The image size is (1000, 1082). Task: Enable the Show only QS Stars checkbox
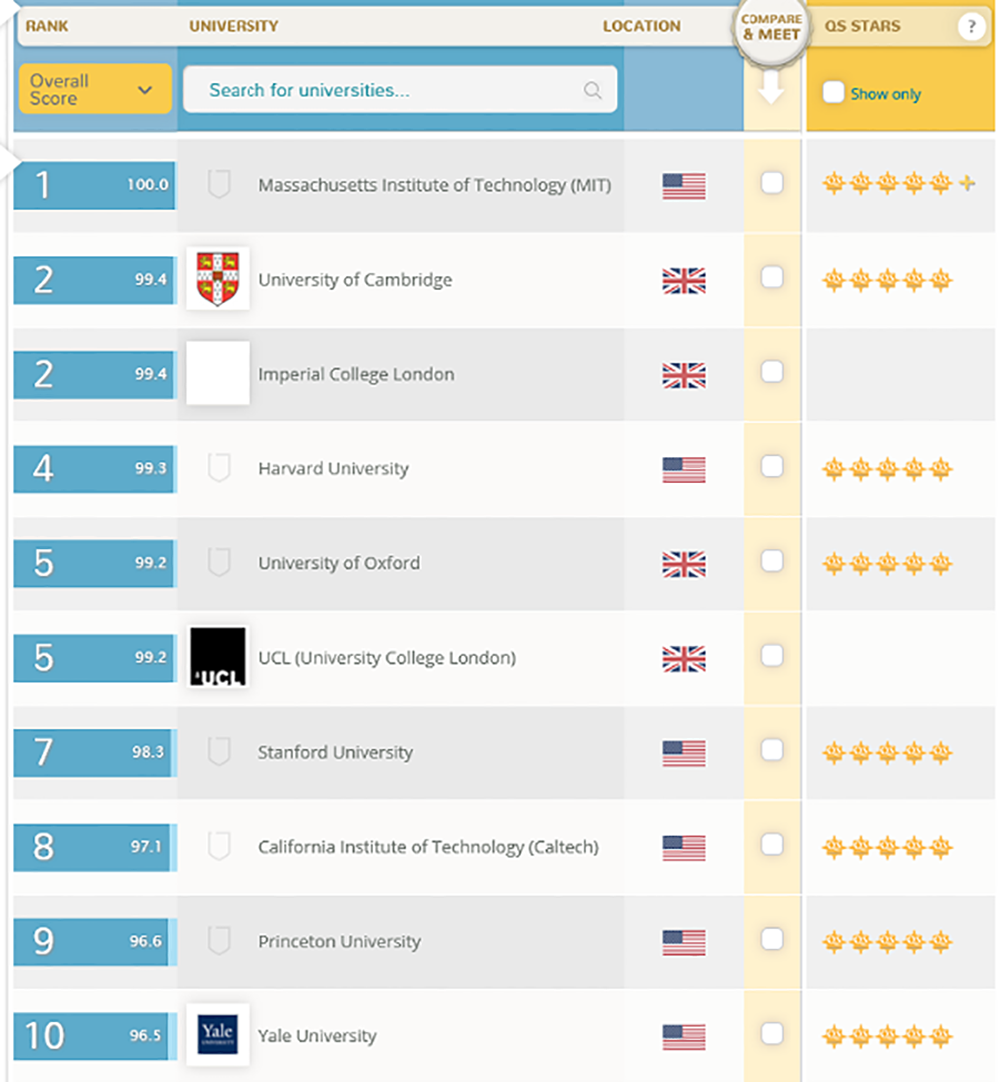pos(834,92)
